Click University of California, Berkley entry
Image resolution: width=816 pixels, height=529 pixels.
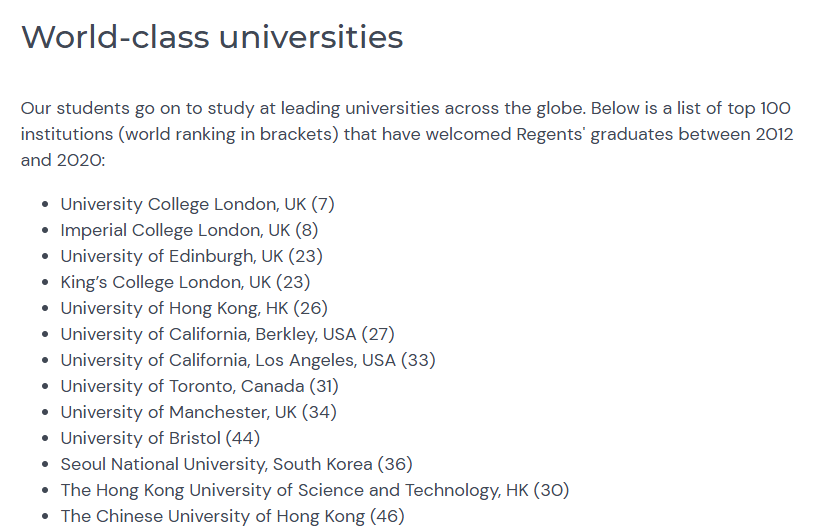(x=227, y=334)
